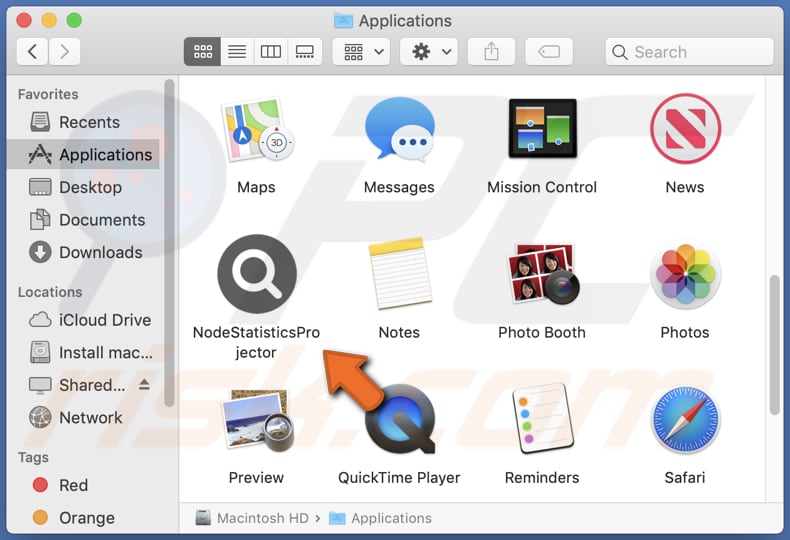Switch to icon view

point(203,51)
